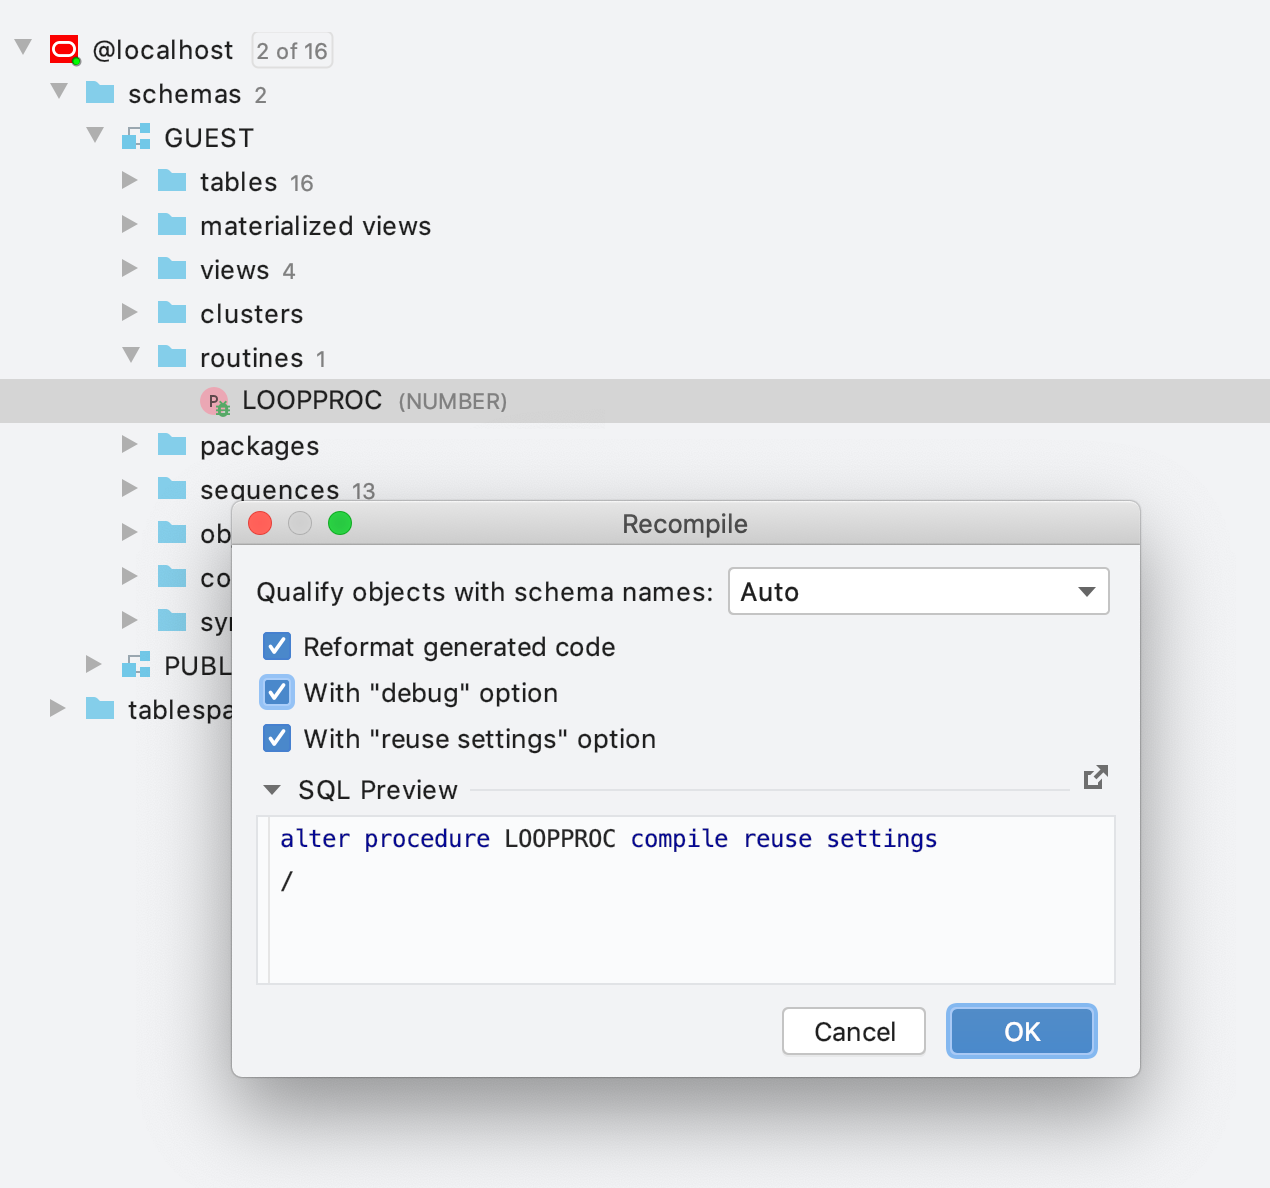Uncheck Reformat generated code
Viewport: 1270px width, 1188px height.
(277, 646)
